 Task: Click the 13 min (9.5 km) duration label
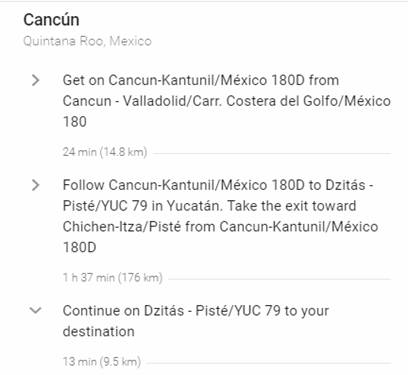pyautogui.click(x=102, y=361)
